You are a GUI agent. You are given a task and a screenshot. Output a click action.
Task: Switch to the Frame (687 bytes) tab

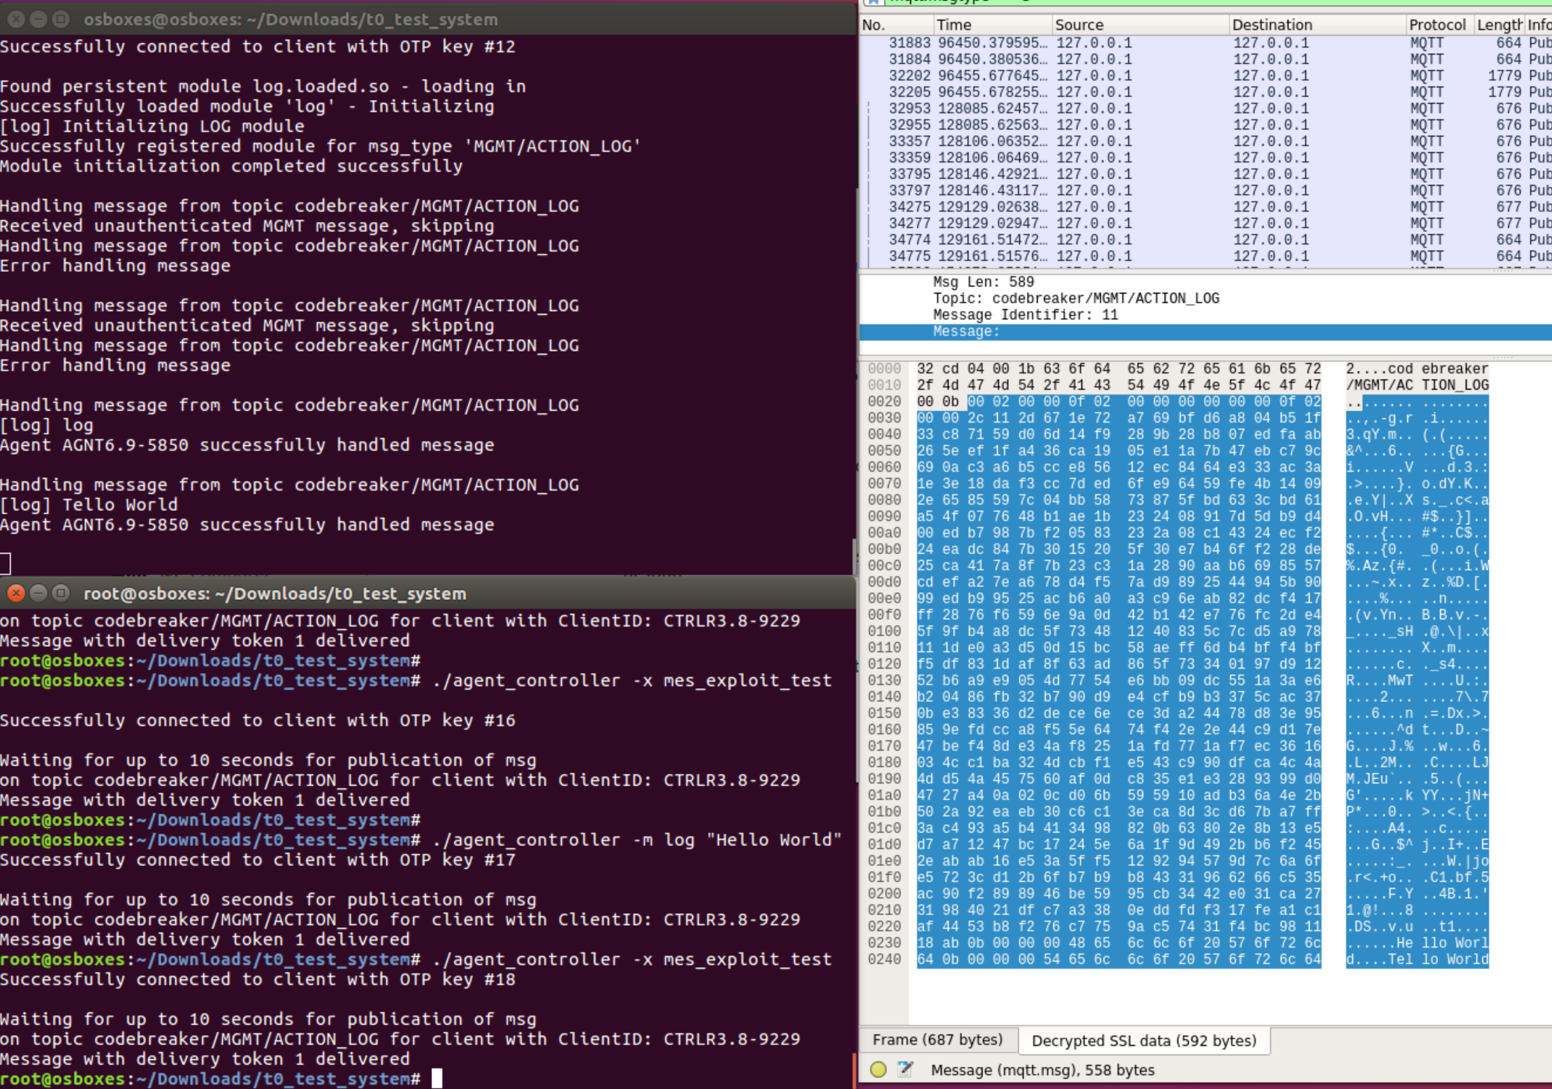[937, 1040]
